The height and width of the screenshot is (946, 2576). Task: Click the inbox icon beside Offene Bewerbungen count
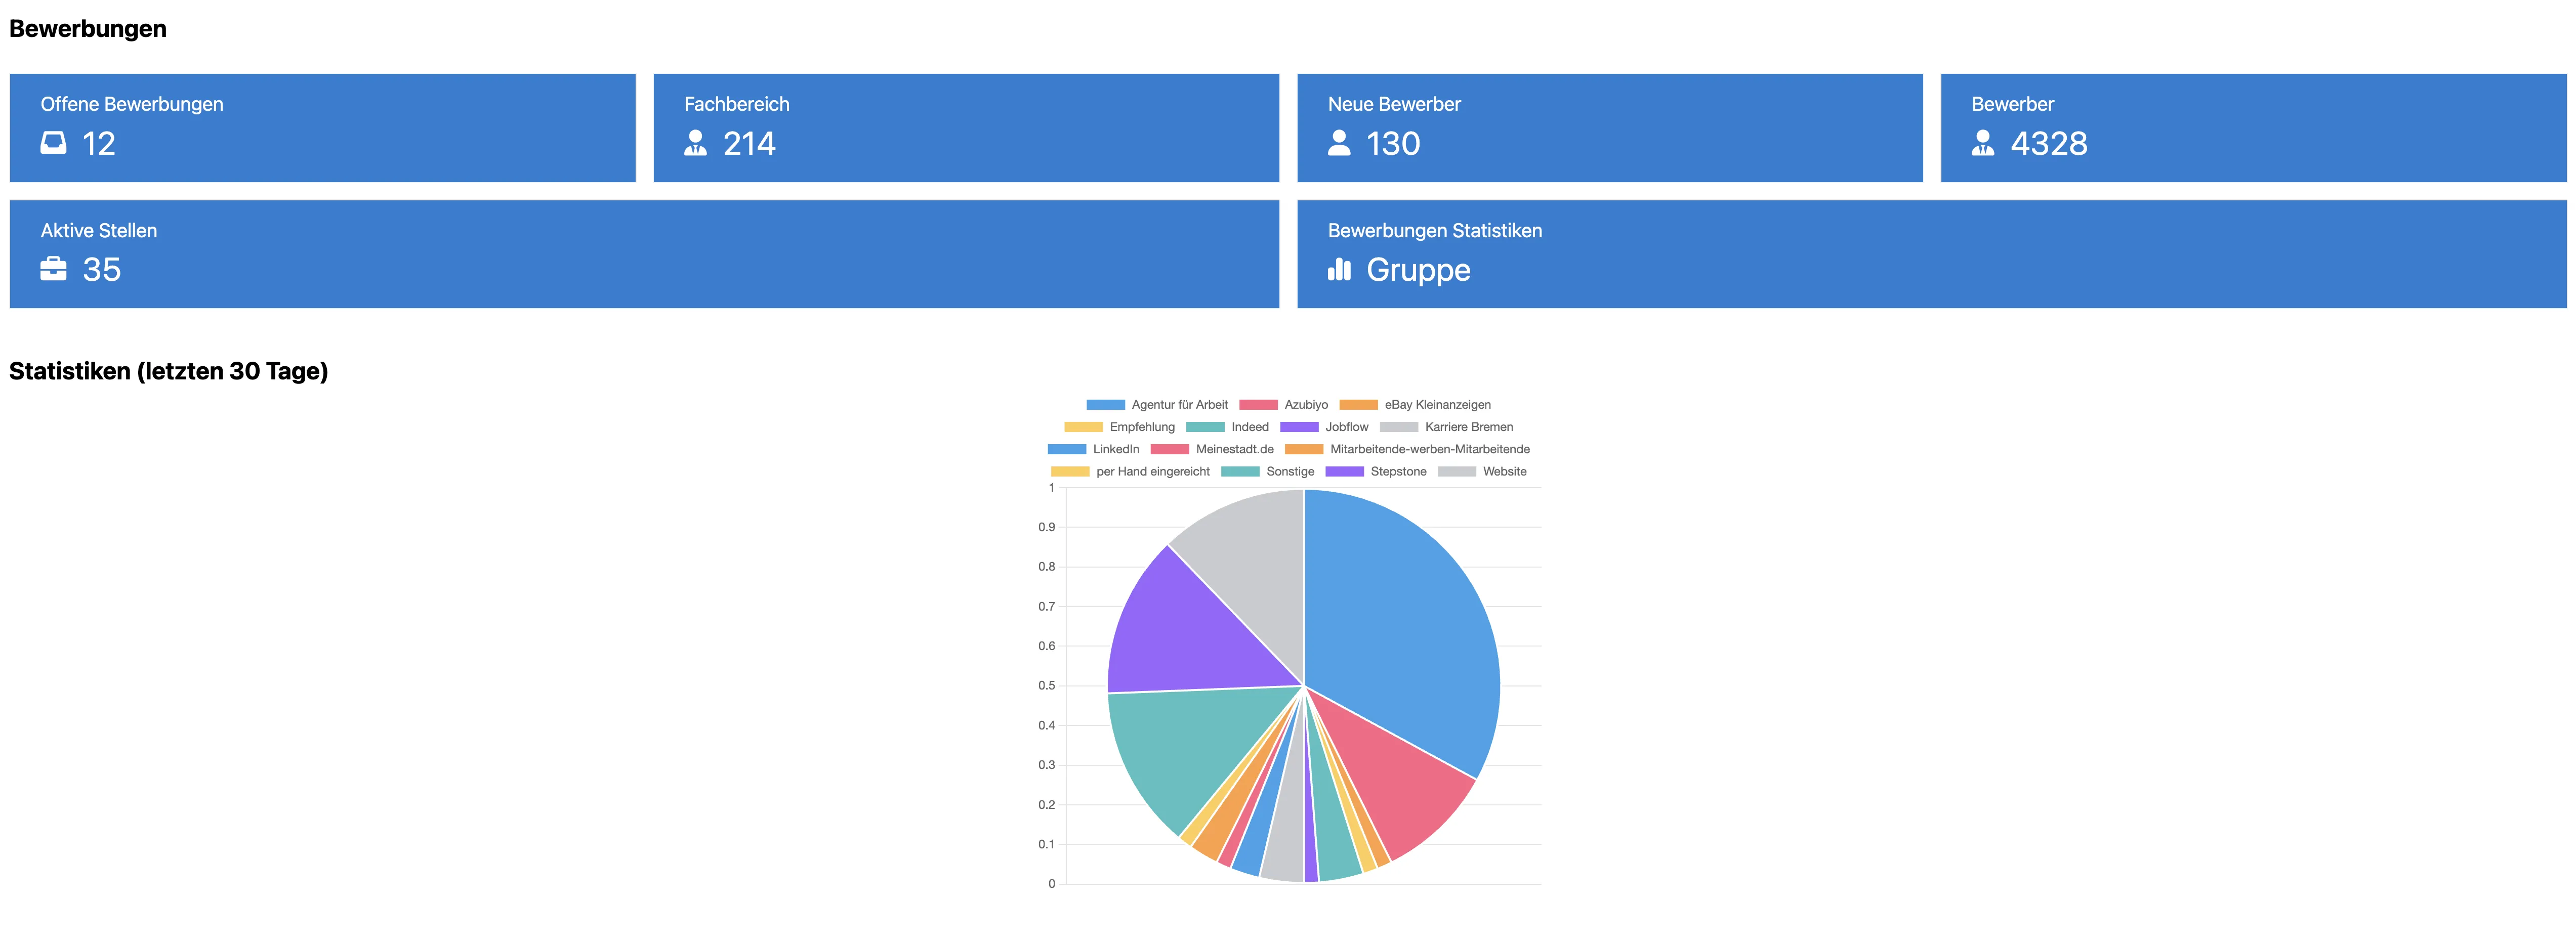pyautogui.click(x=53, y=144)
